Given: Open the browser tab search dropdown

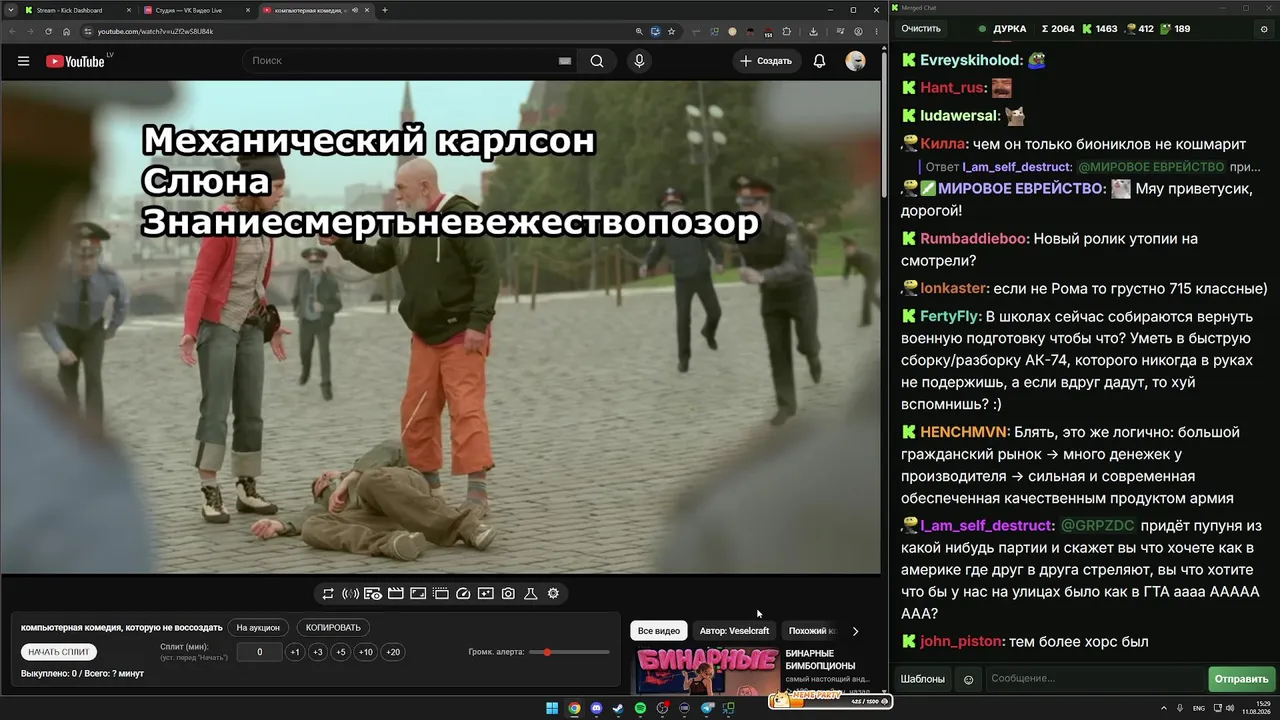Looking at the screenshot, I should (x=12, y=10).
